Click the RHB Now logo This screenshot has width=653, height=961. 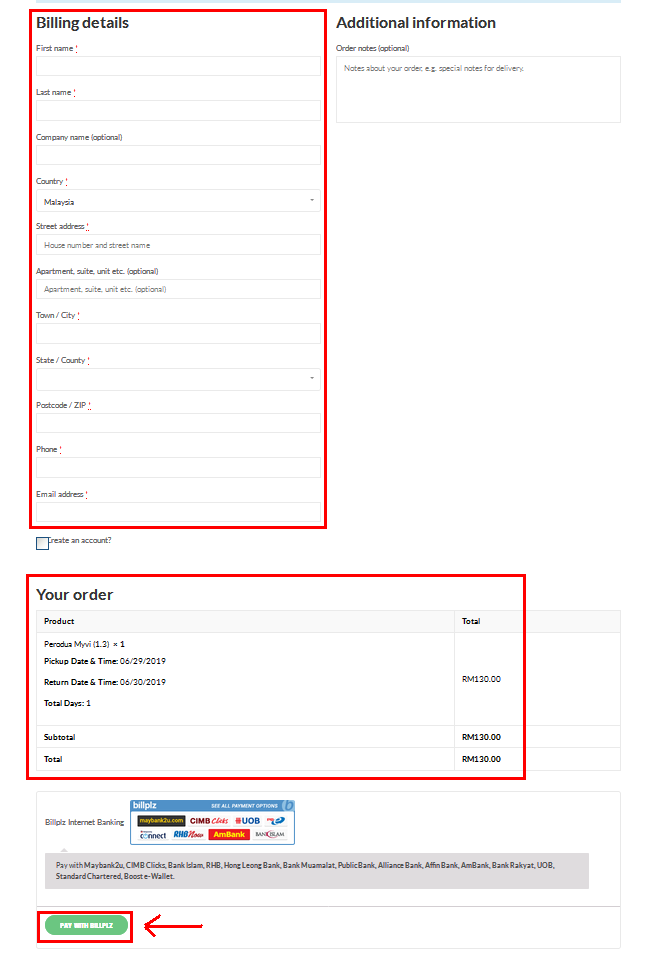click(188, 834)
